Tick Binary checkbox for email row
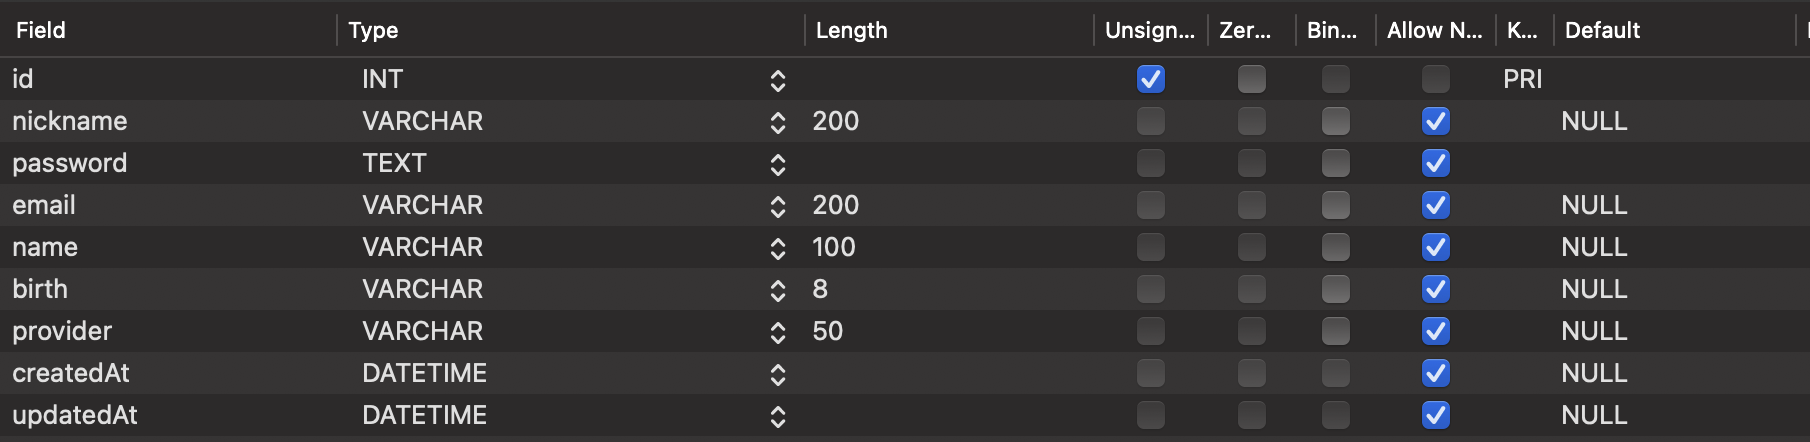The width and height of the screenshot is (1810, 442). pyautogui.click(x=1336, y=205)
